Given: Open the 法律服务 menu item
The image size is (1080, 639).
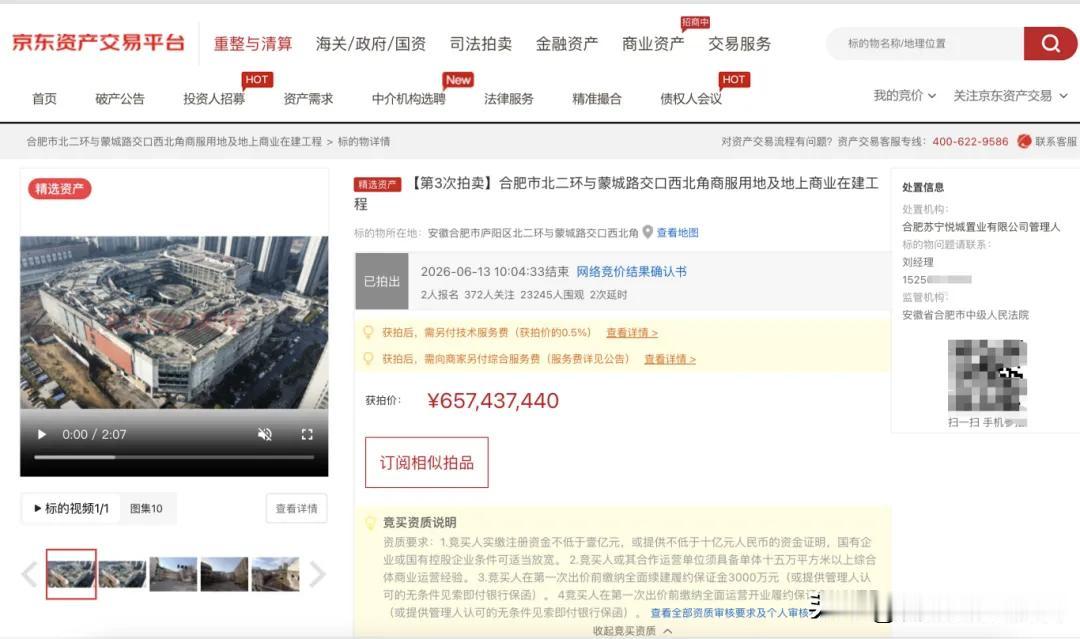Looking at the screenshot, I should click(509, 99).
